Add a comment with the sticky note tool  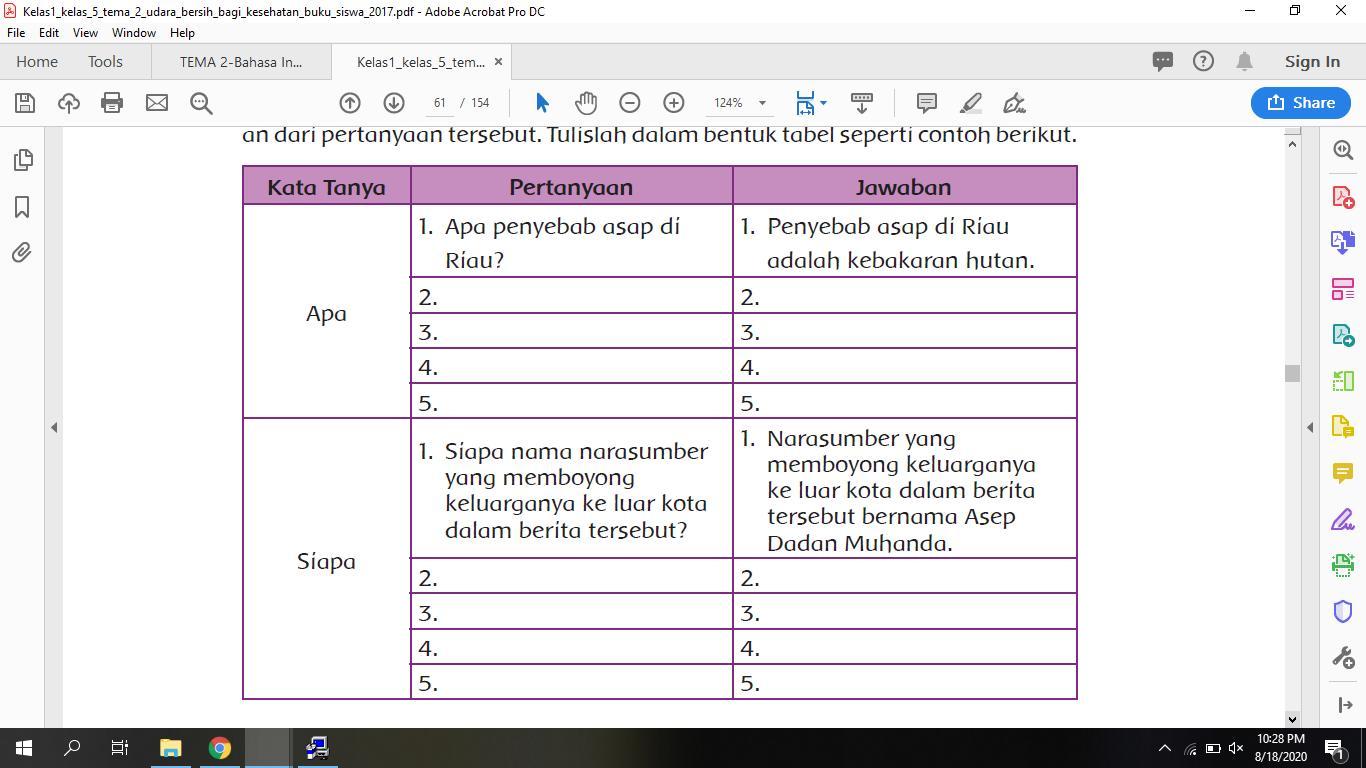click(x=927, y=103)
